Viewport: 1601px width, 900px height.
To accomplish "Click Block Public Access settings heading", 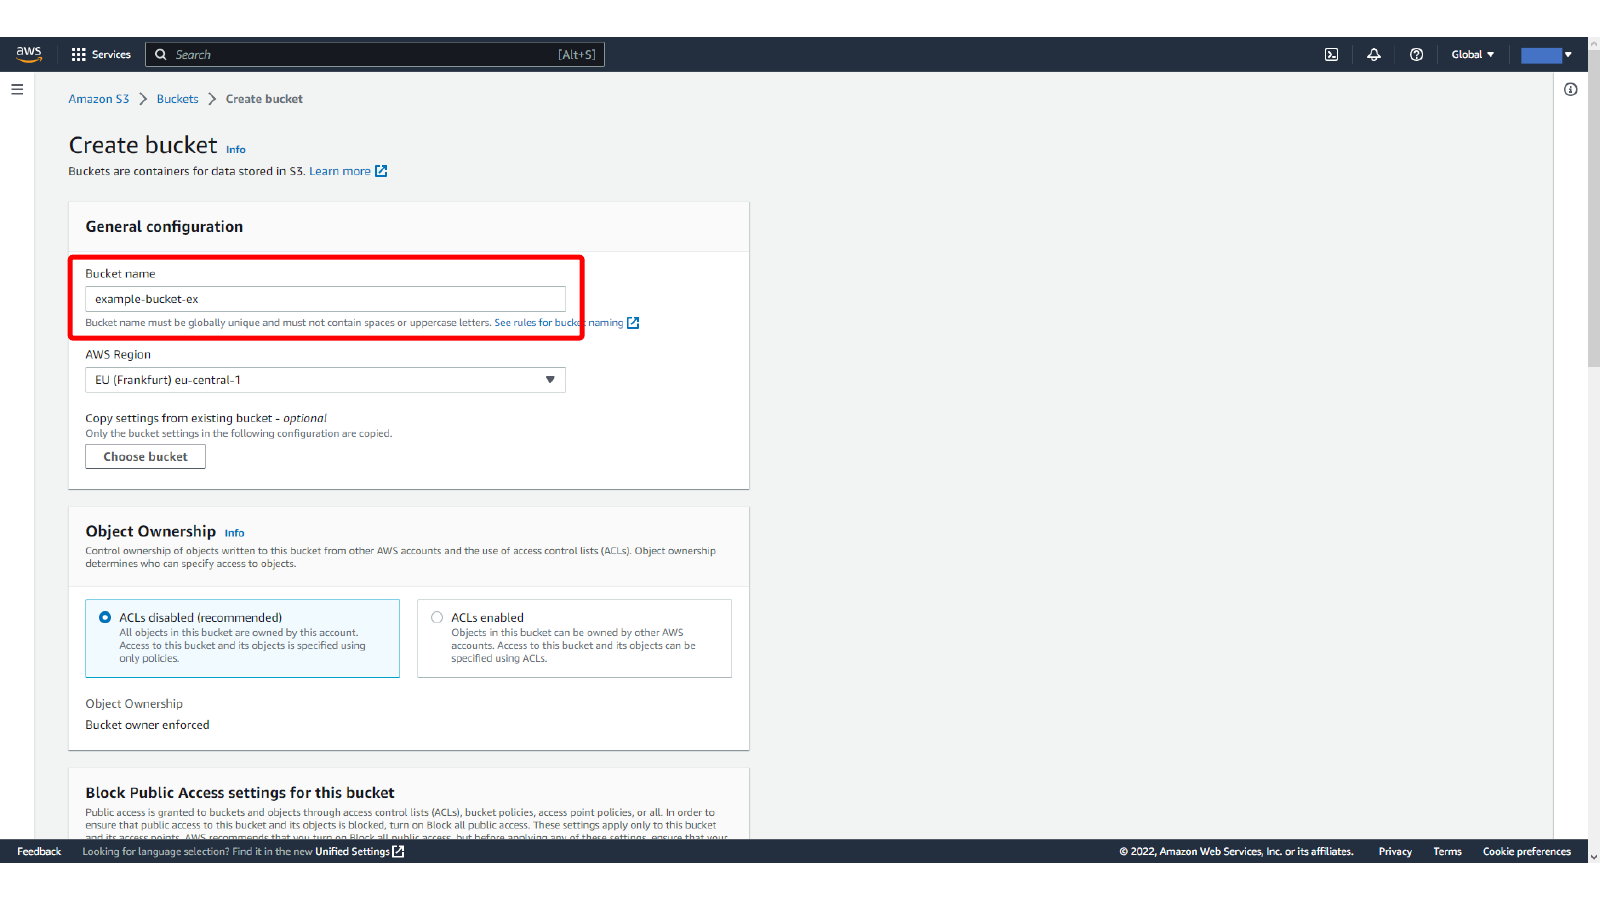I will pyautogui.click(x=240, y=793).
